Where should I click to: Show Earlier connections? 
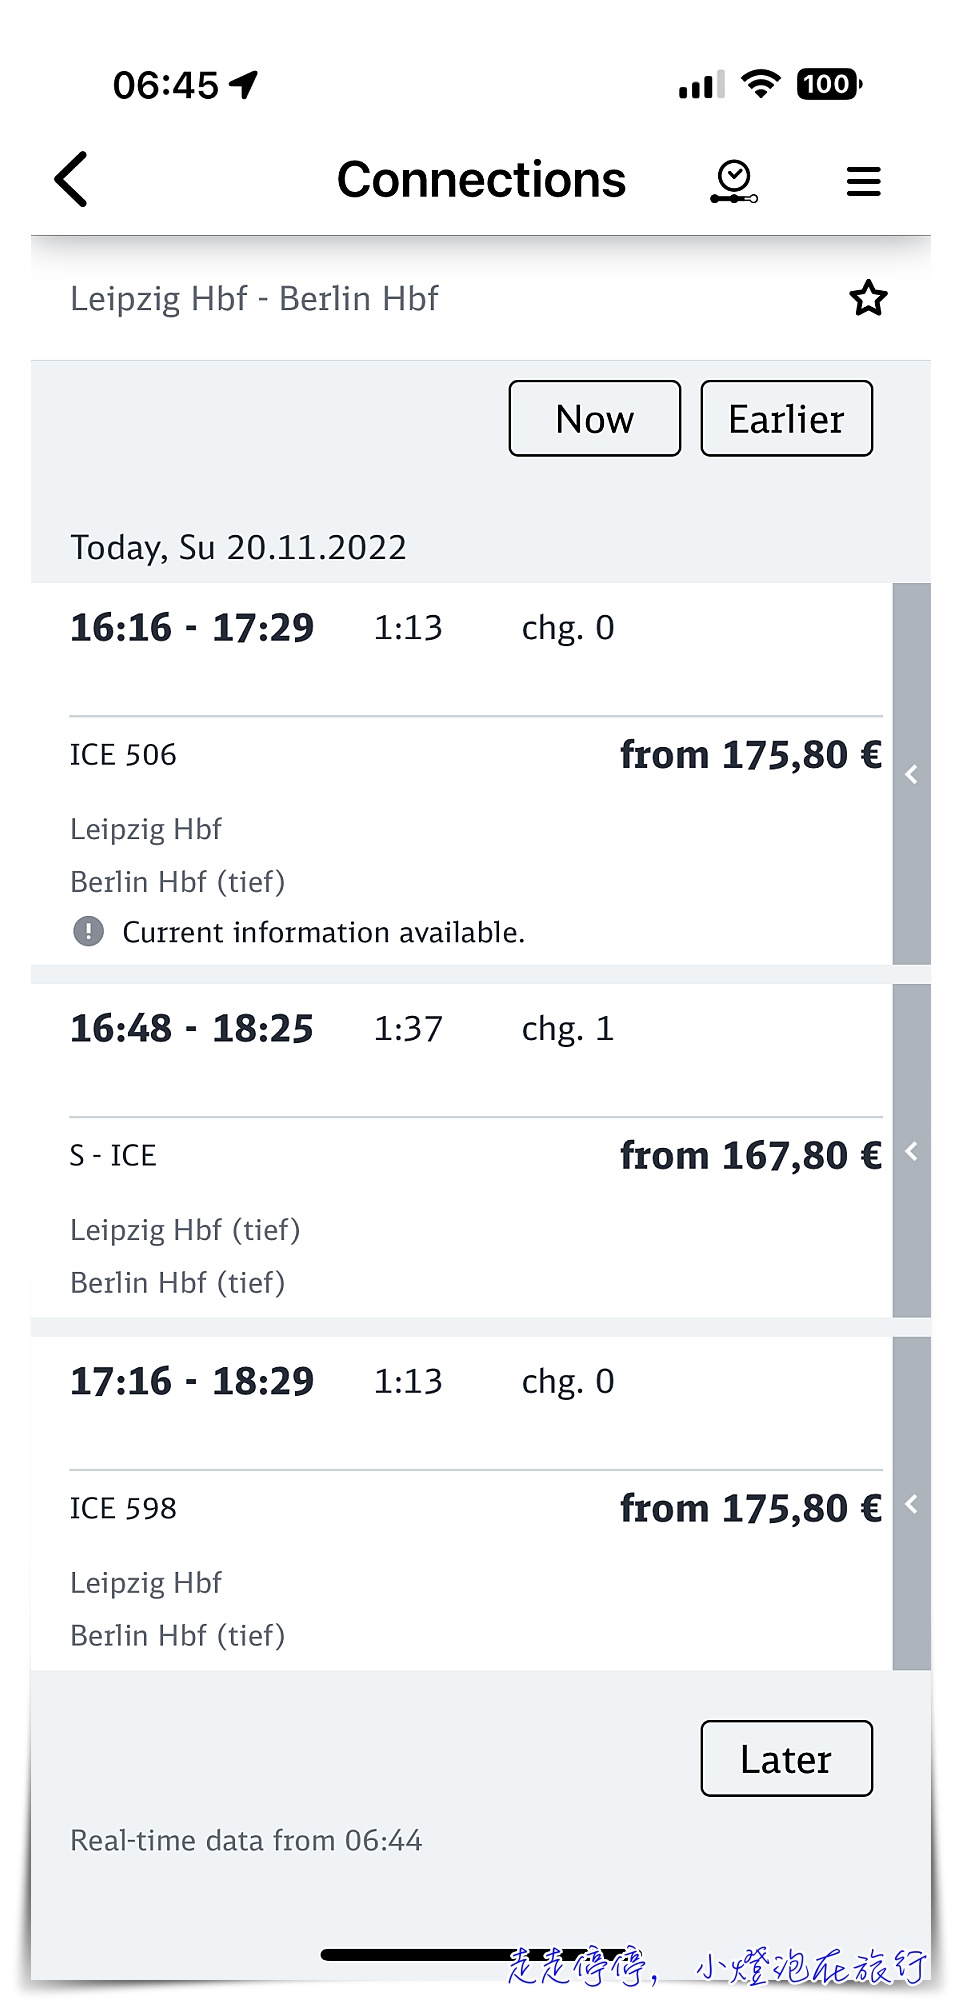pyautogui.click(x=787, y=419)
